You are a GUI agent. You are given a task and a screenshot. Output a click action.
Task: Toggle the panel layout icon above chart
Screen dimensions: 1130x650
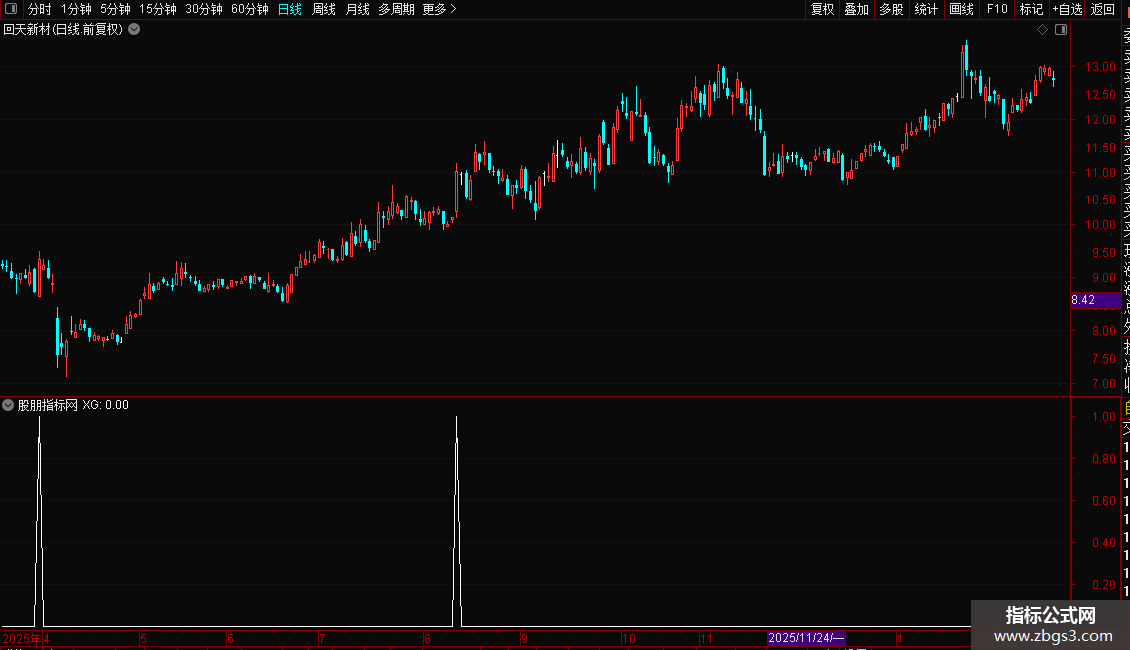tap(1061, 30)
